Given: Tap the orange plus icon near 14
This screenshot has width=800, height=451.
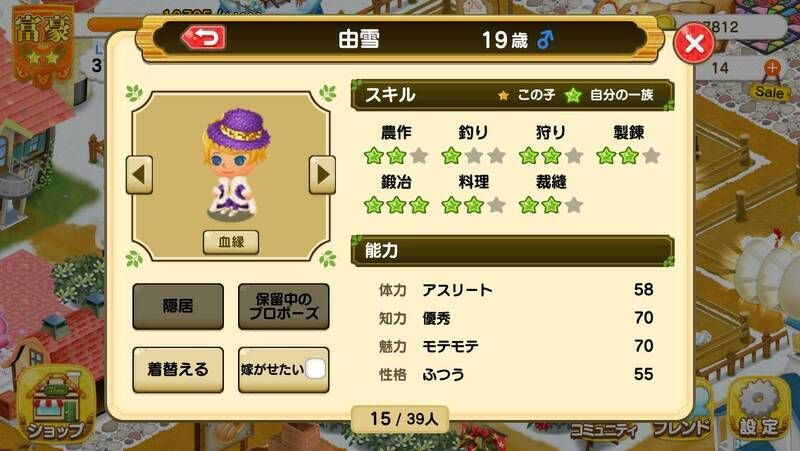Looking at the screenshot, I should pos(772,67).
